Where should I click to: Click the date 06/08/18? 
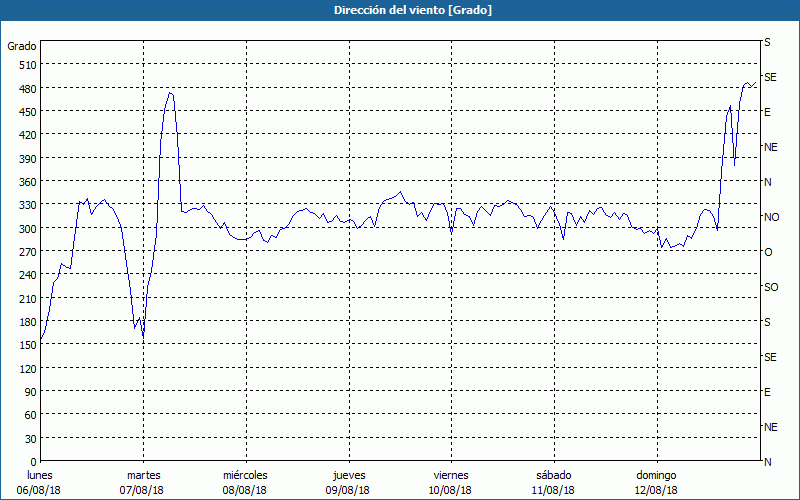pos(39,490)
